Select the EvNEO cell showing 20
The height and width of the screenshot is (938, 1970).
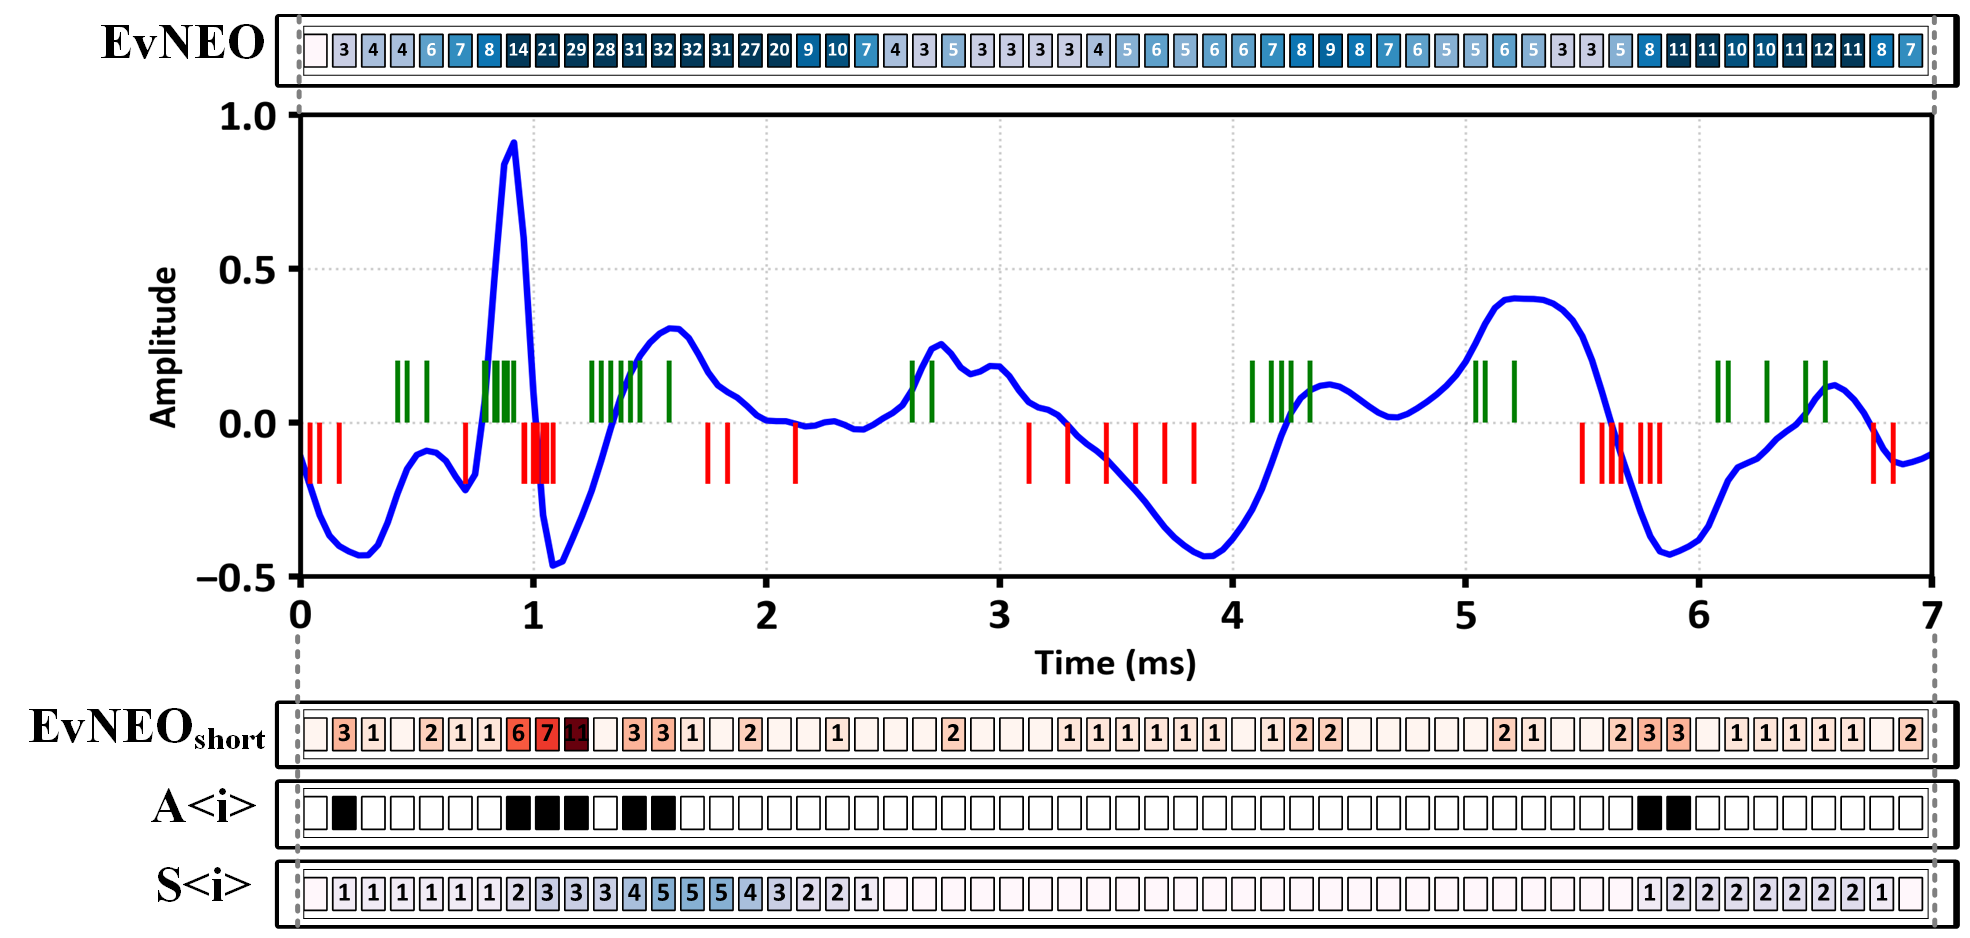point(779,50)
